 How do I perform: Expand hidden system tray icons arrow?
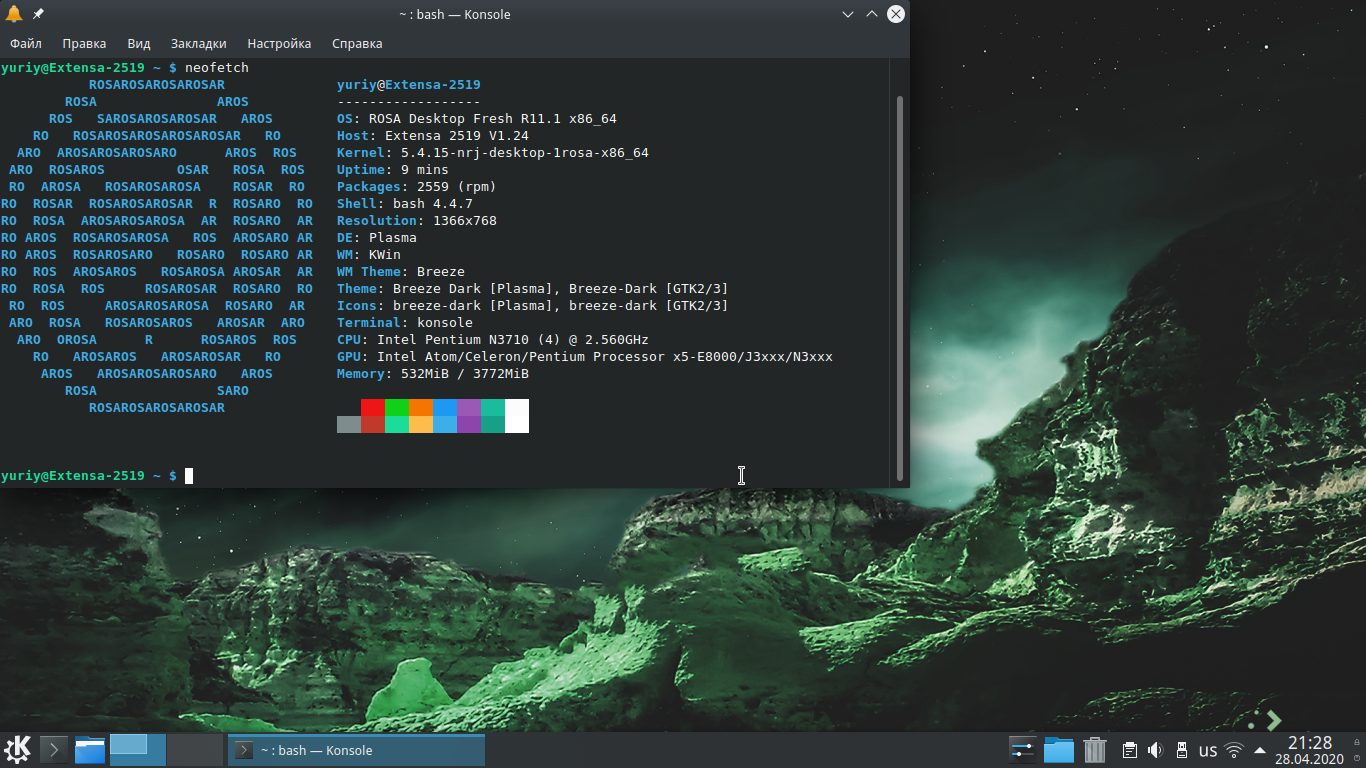point(1260,750)
